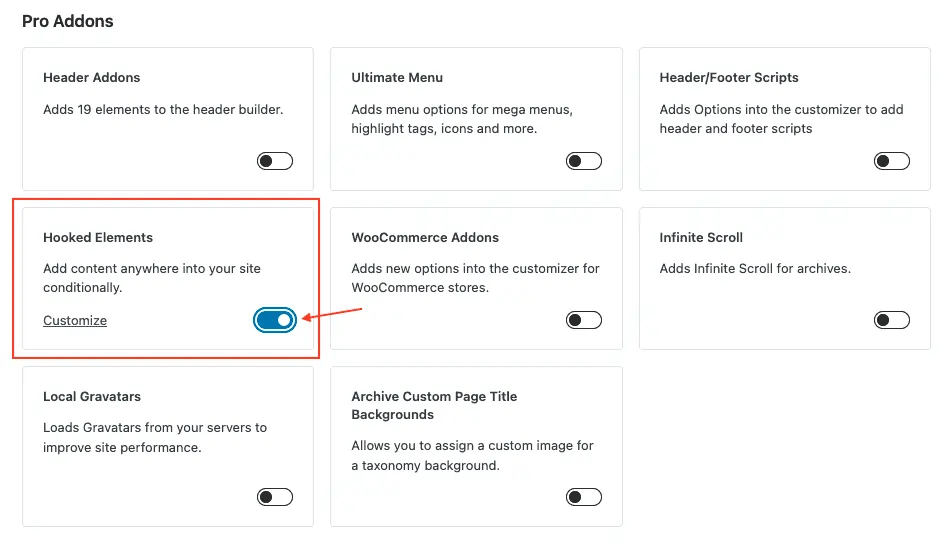The image size is (952, 550).
Task: Select the Header/Footer Scripts card title
Action: (x=729, y=78)
